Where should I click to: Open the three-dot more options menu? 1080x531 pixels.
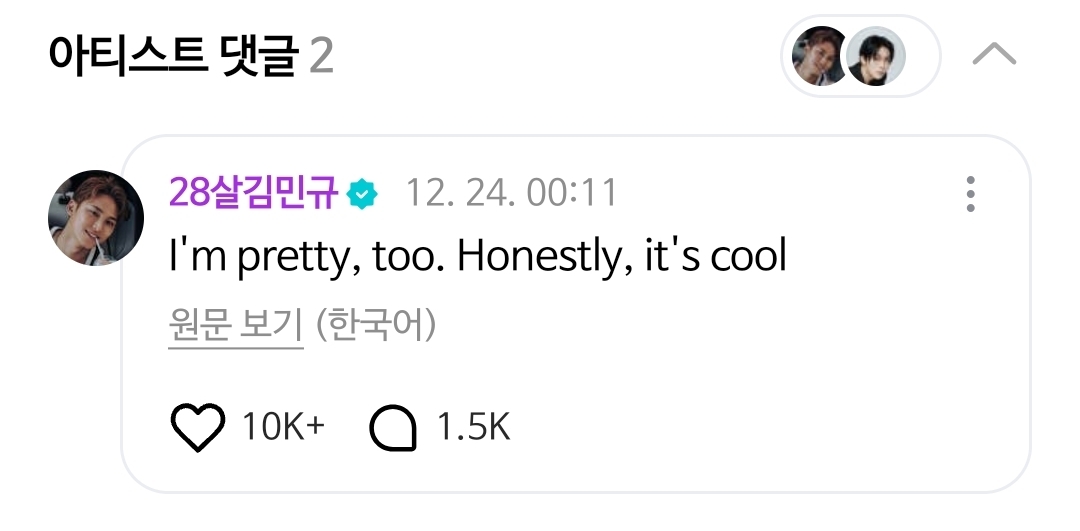pyautogui.click(x=970, y=194)
